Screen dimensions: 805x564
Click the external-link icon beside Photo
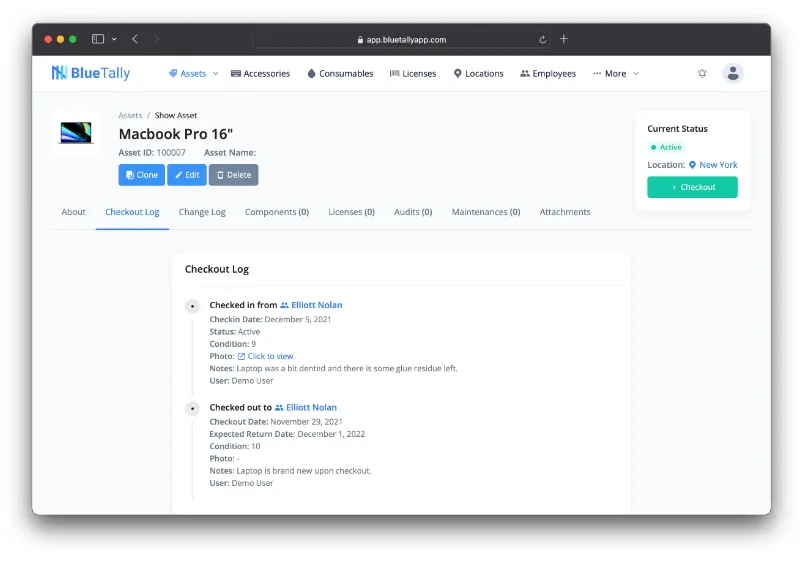(241, 356)
